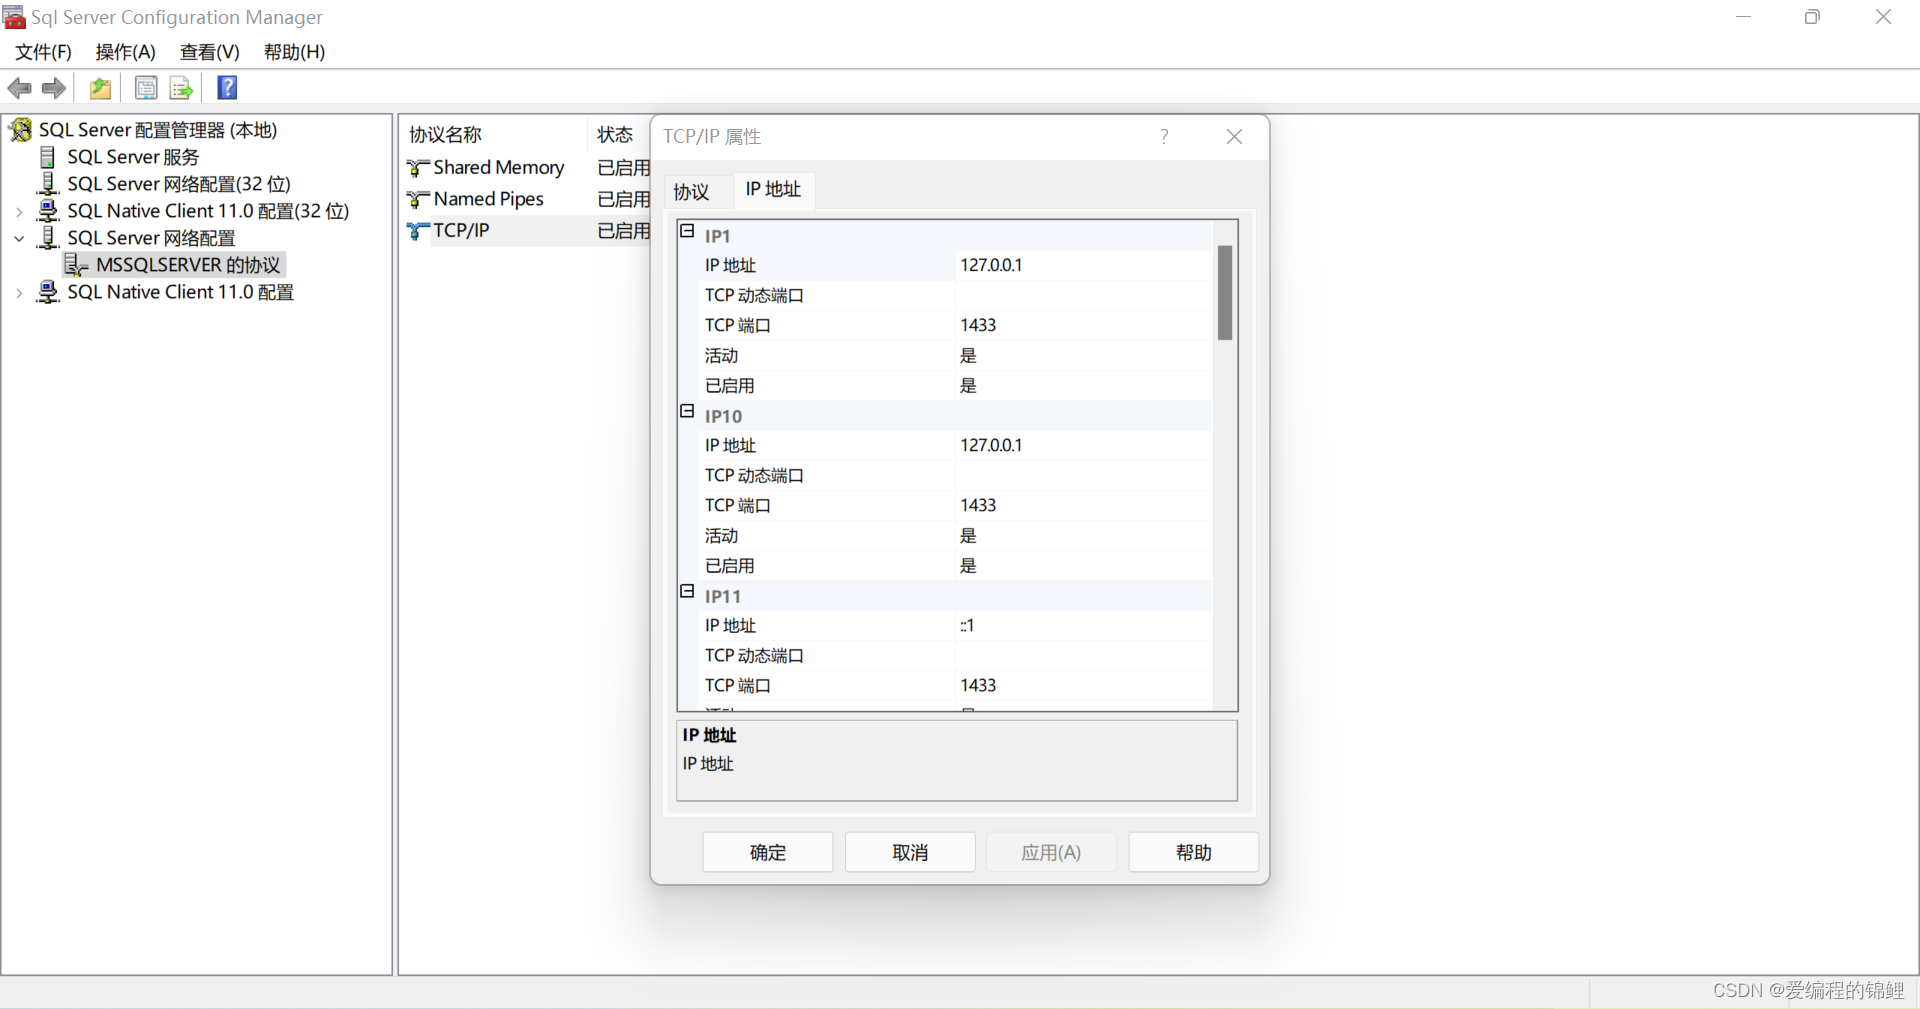
Task: Click the Properties toolbar icon
Action: pos(146,89)
